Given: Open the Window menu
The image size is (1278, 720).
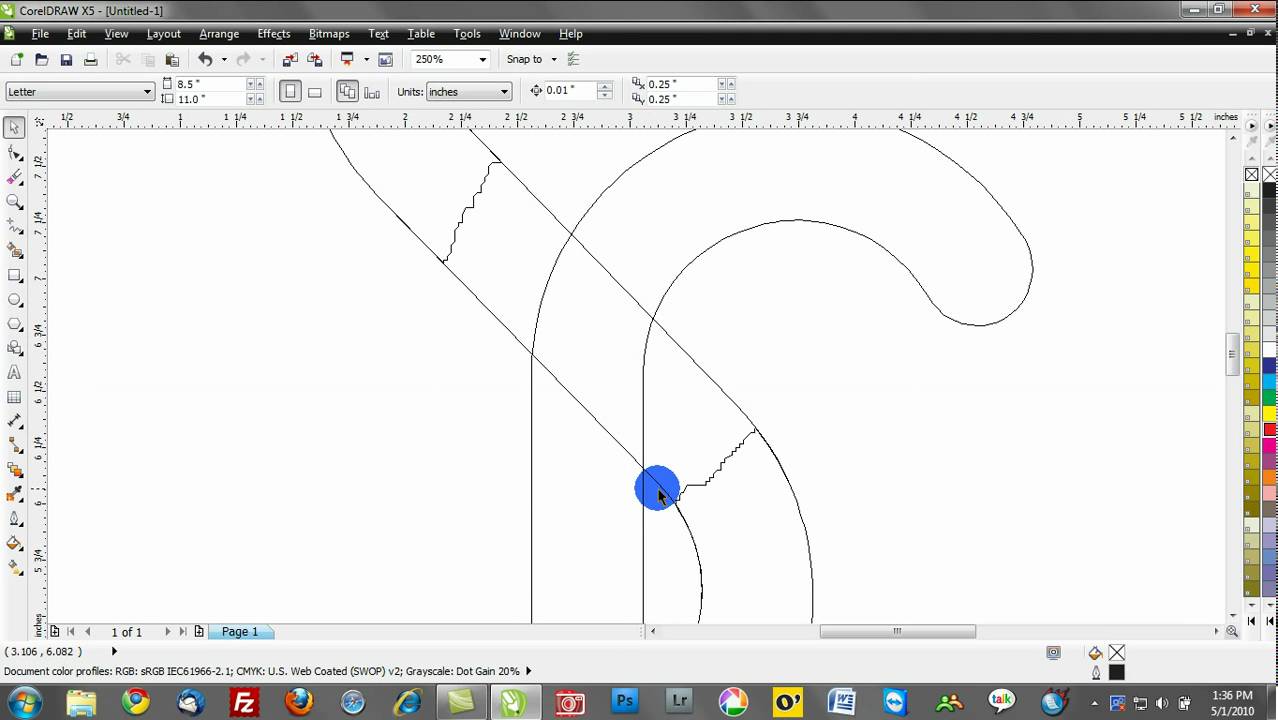Looking at the screenshot, I should (x=520, y=34).
